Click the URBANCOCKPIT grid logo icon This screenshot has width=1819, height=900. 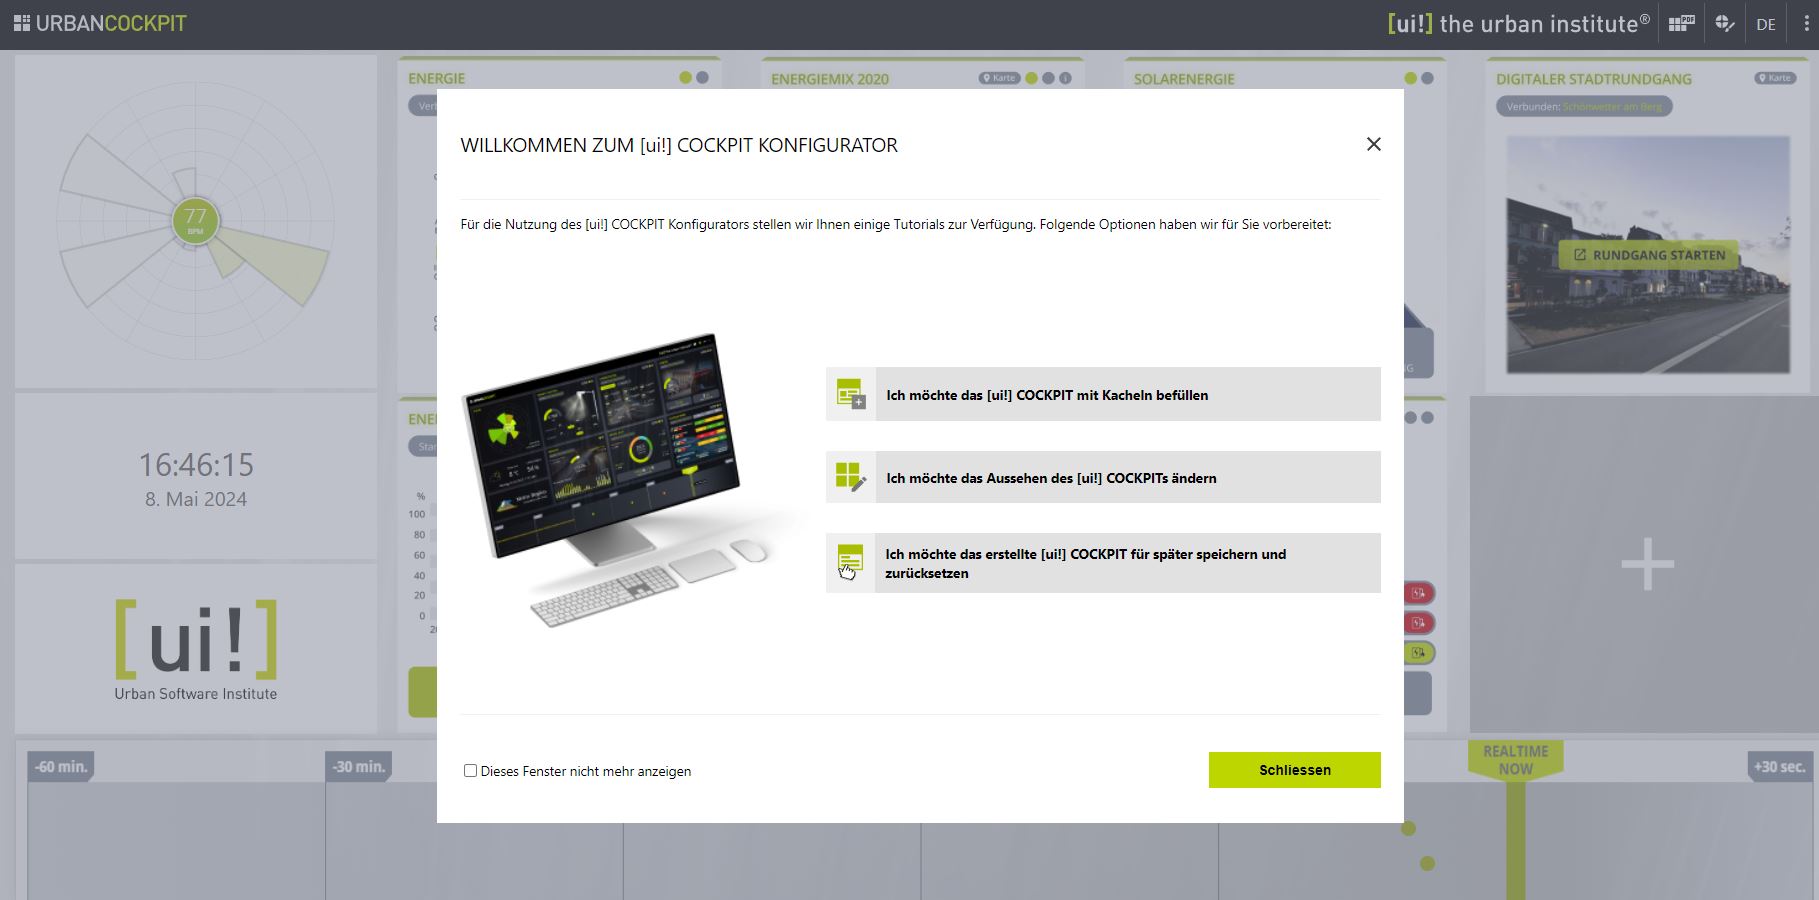21,23
